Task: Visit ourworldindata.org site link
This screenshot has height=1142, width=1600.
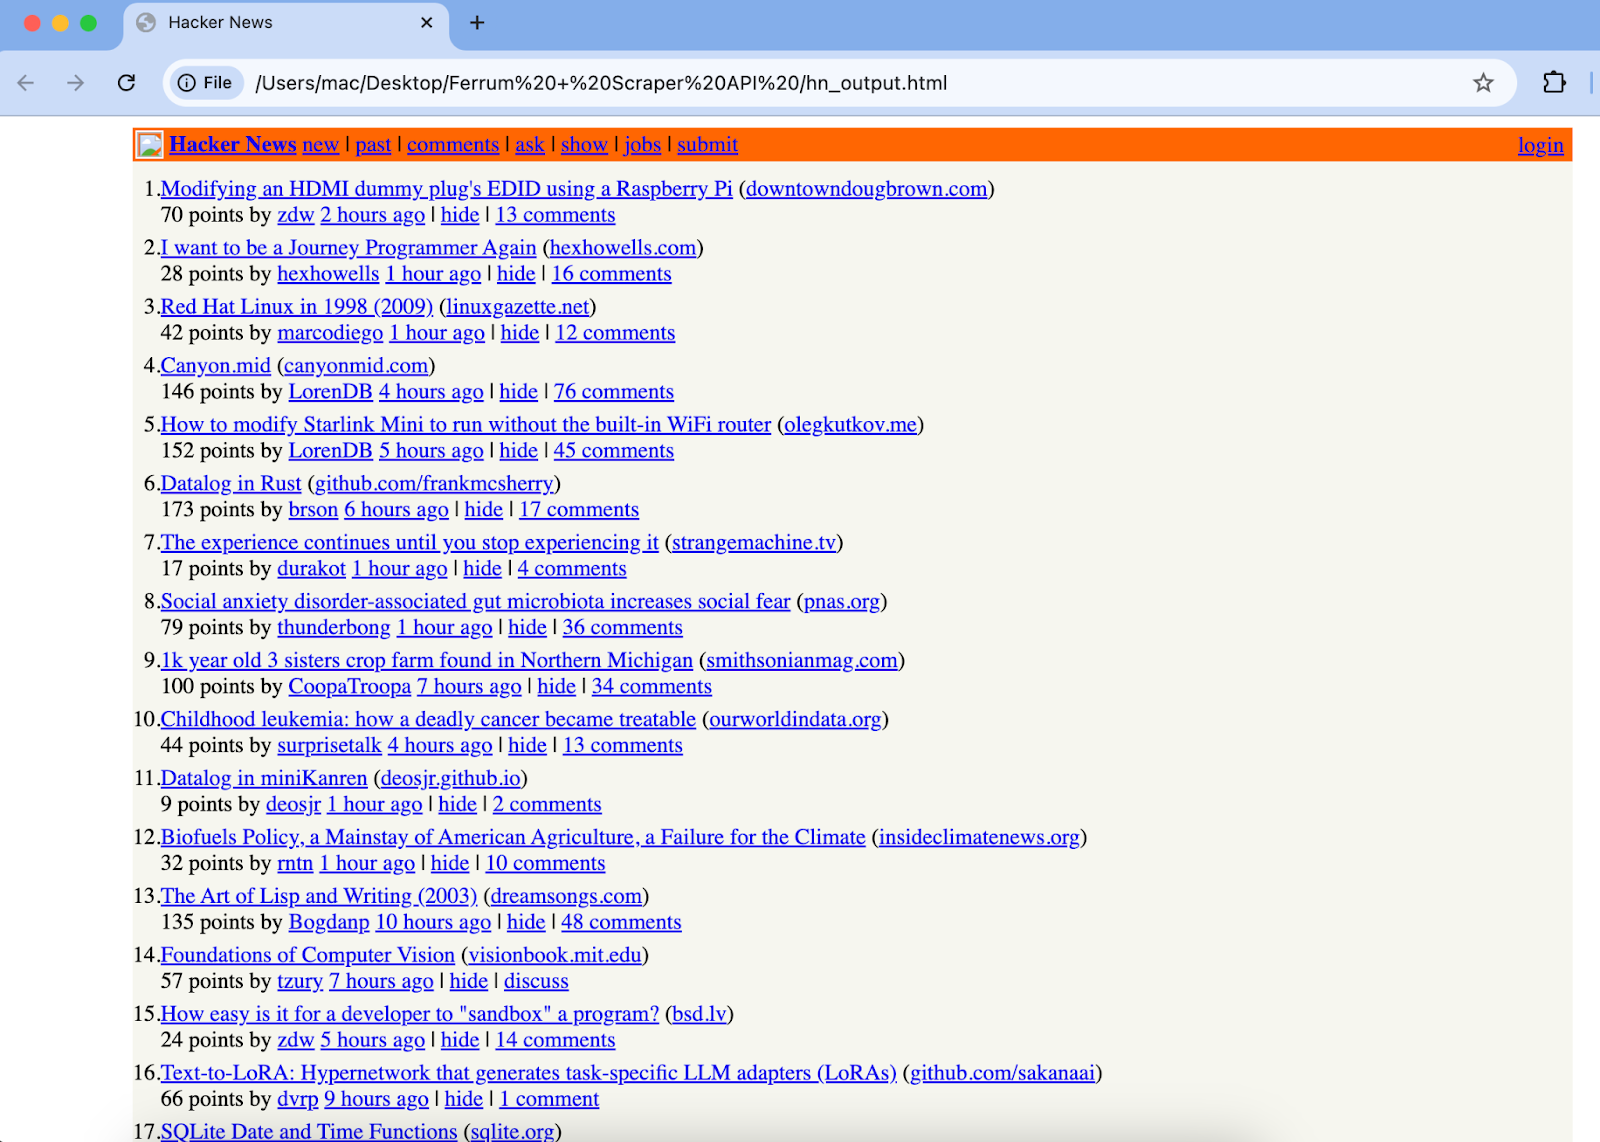Action: pyautogui.click(x=796, y=719)
